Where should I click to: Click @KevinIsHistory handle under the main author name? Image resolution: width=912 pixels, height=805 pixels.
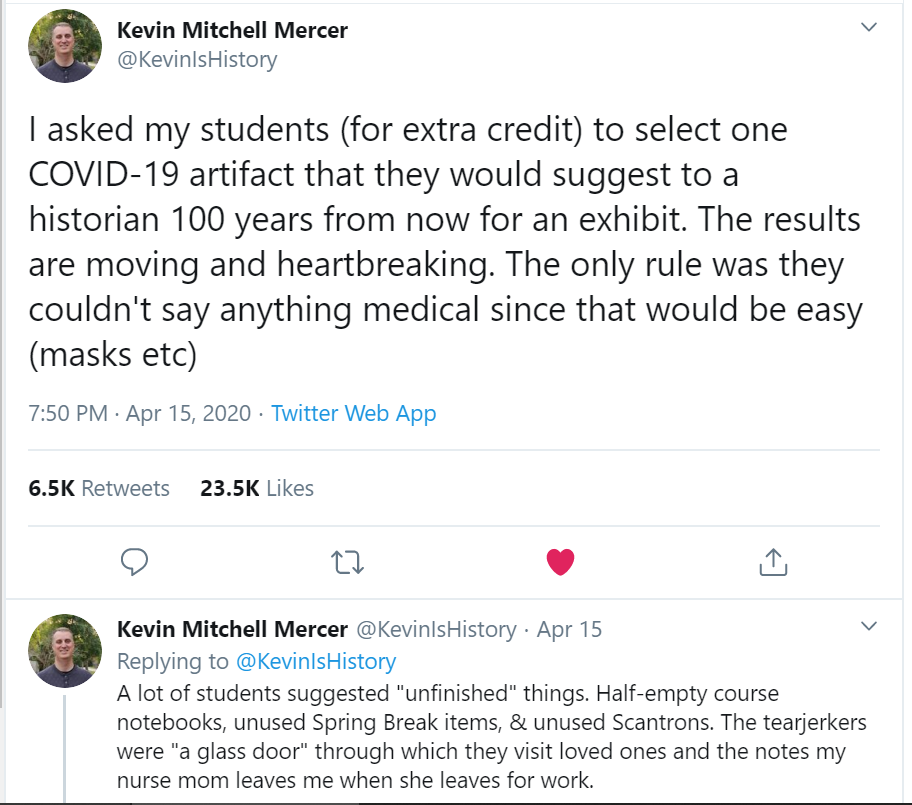(x=197, y=60)
